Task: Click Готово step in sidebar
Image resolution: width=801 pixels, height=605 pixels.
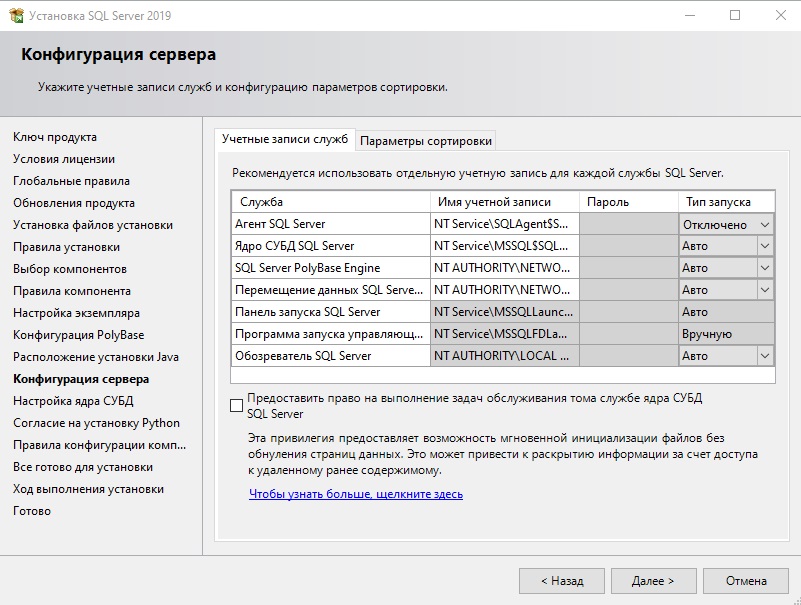Action: [32, 510]
